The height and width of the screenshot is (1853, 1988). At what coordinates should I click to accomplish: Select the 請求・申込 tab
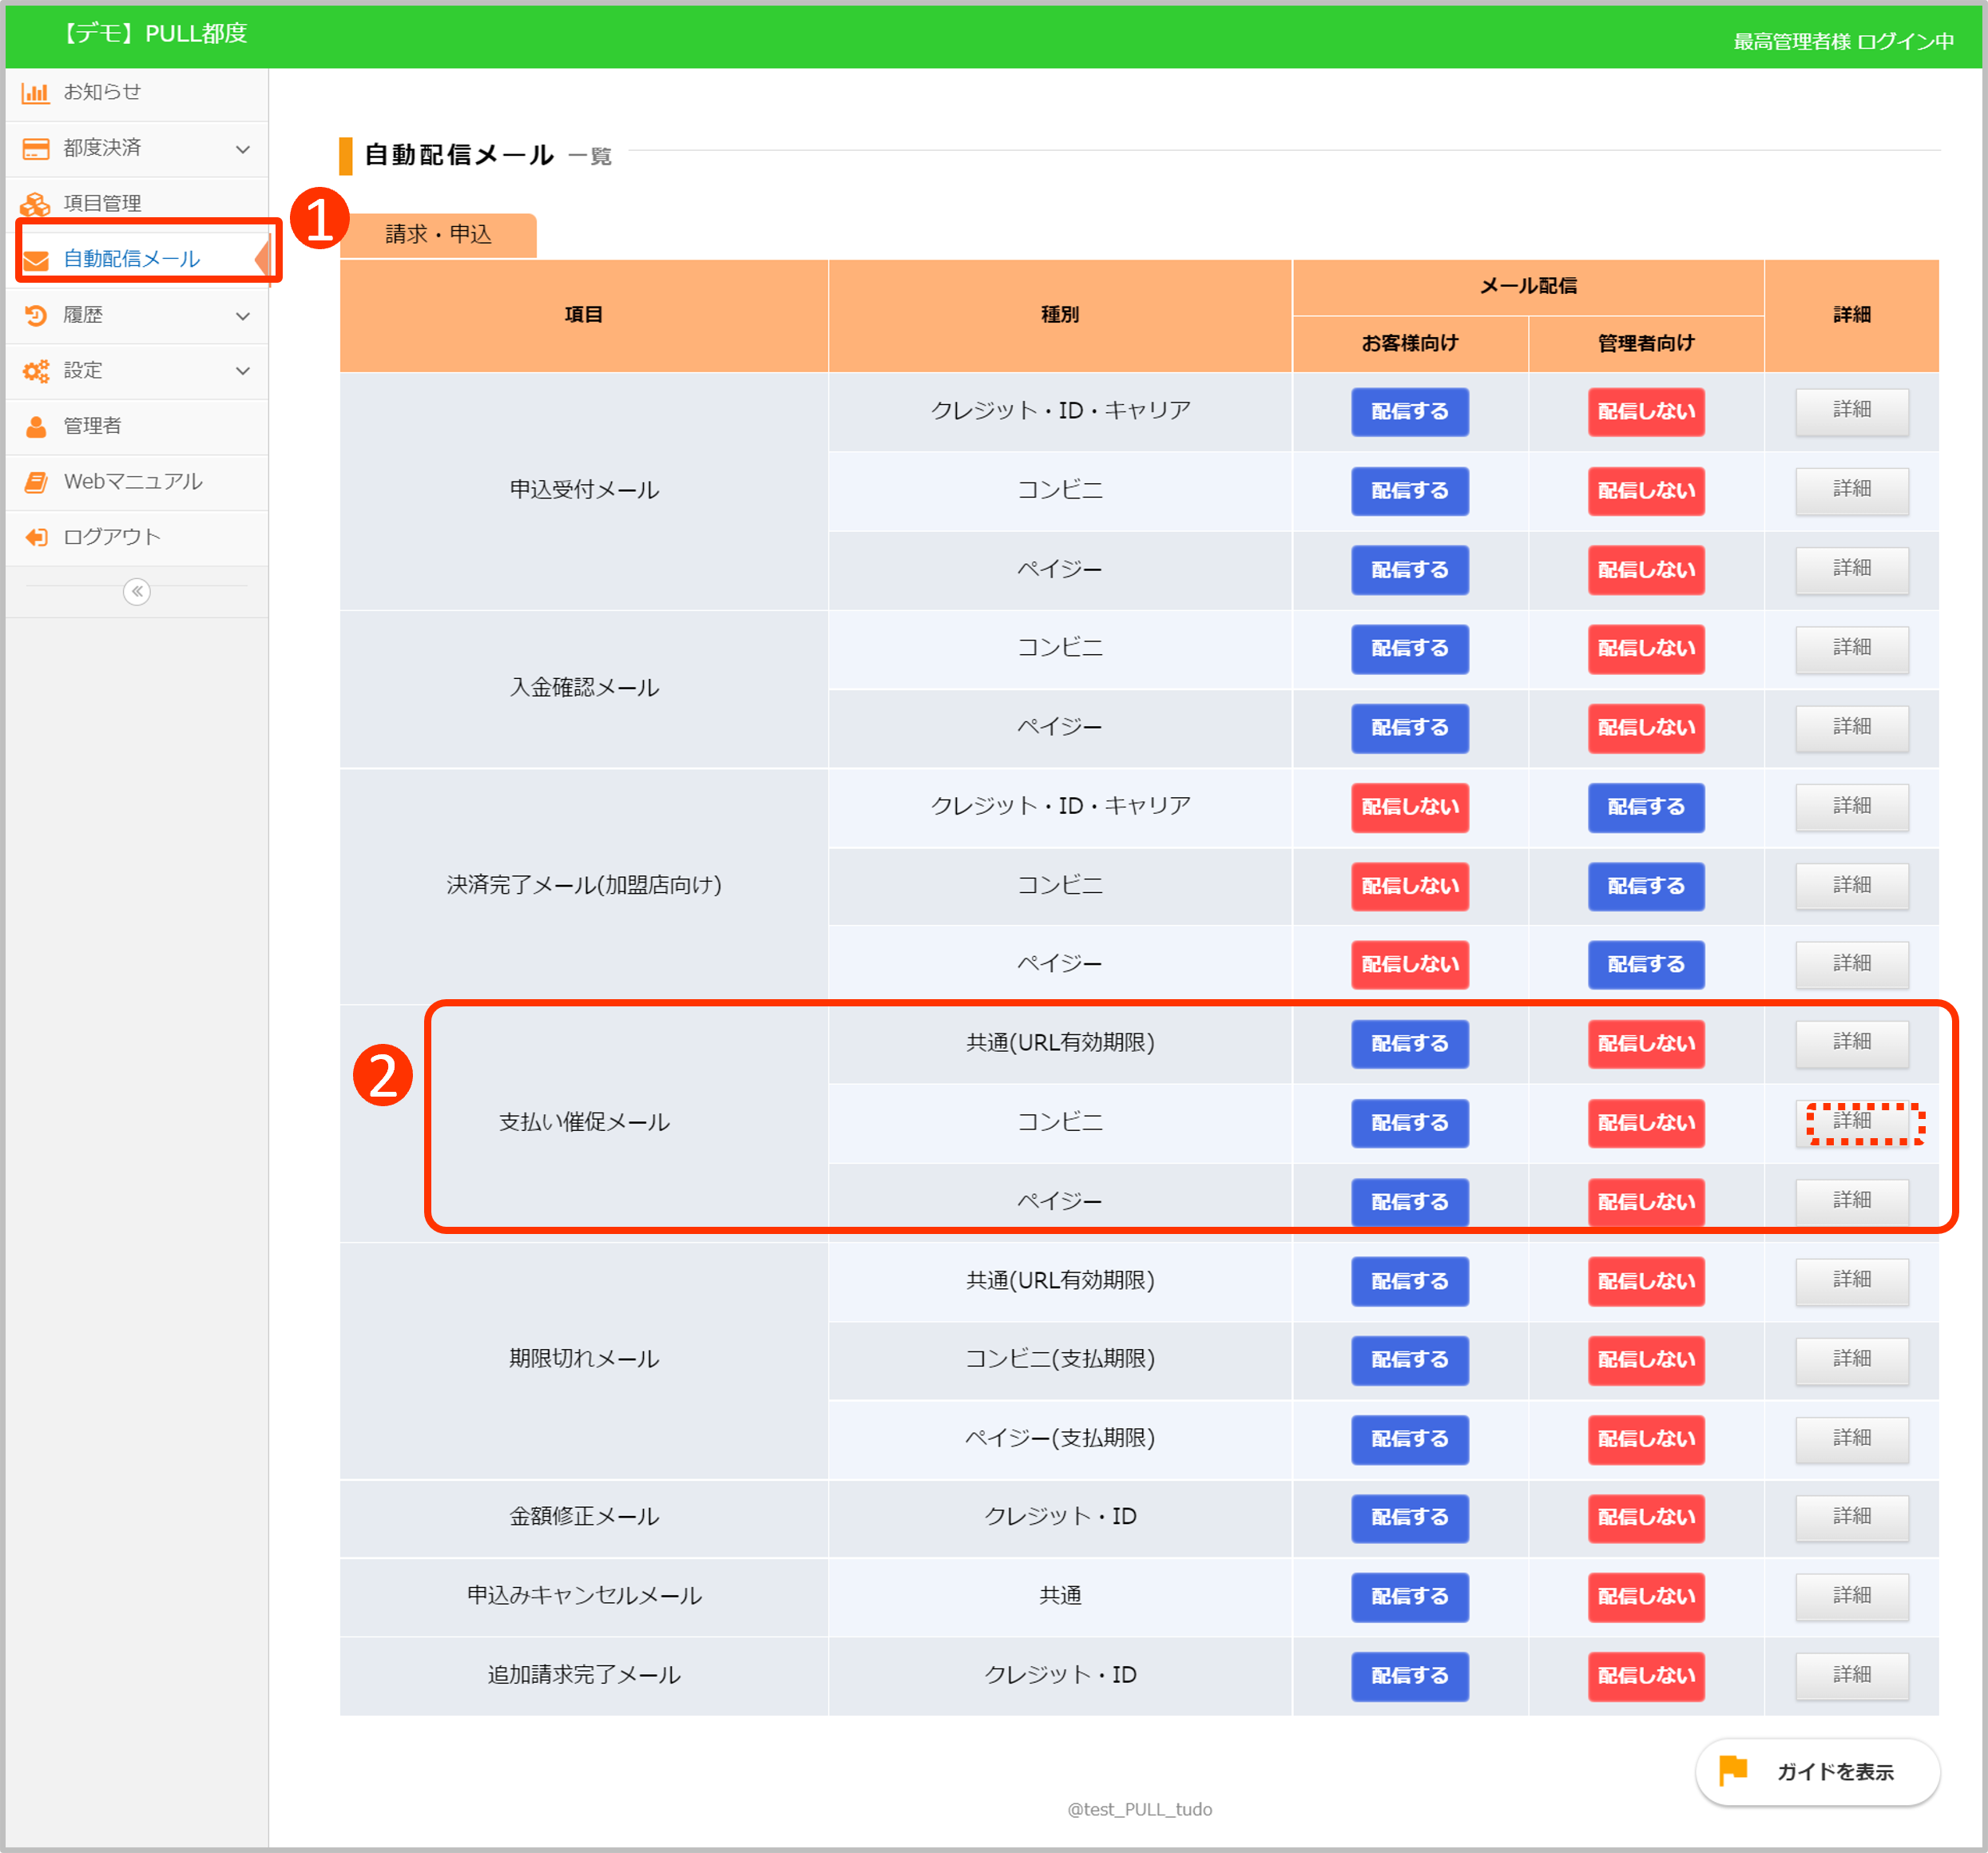[438, 235]
